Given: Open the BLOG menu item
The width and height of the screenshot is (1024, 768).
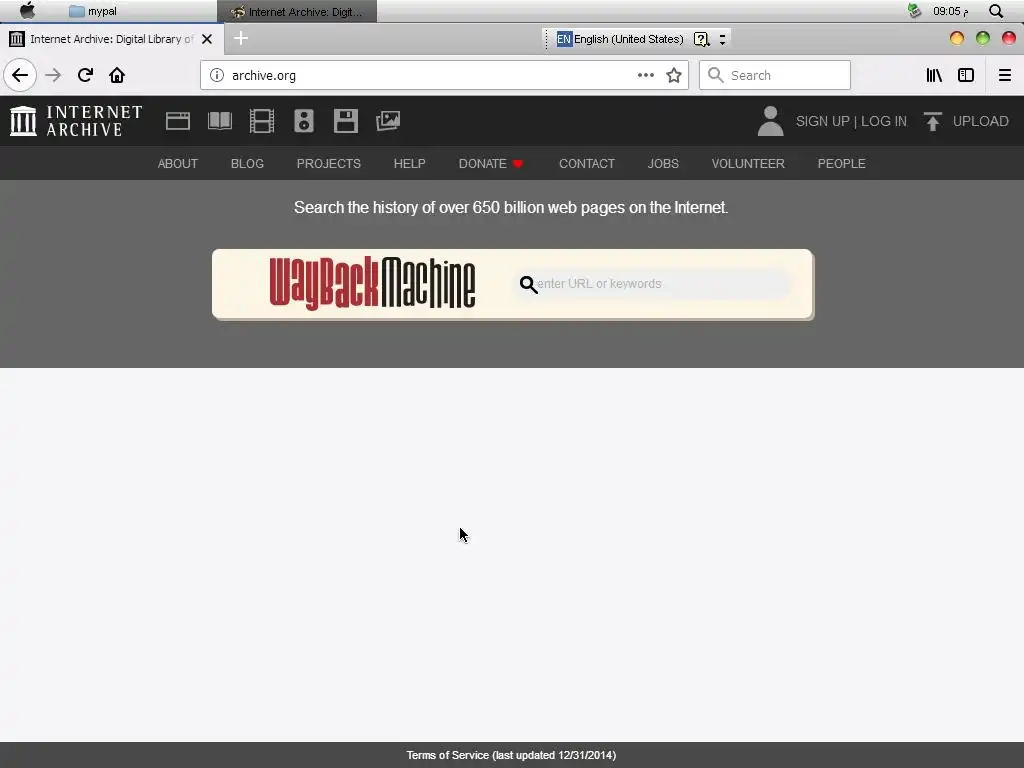Looking at the screenshot, I should 248,164.
